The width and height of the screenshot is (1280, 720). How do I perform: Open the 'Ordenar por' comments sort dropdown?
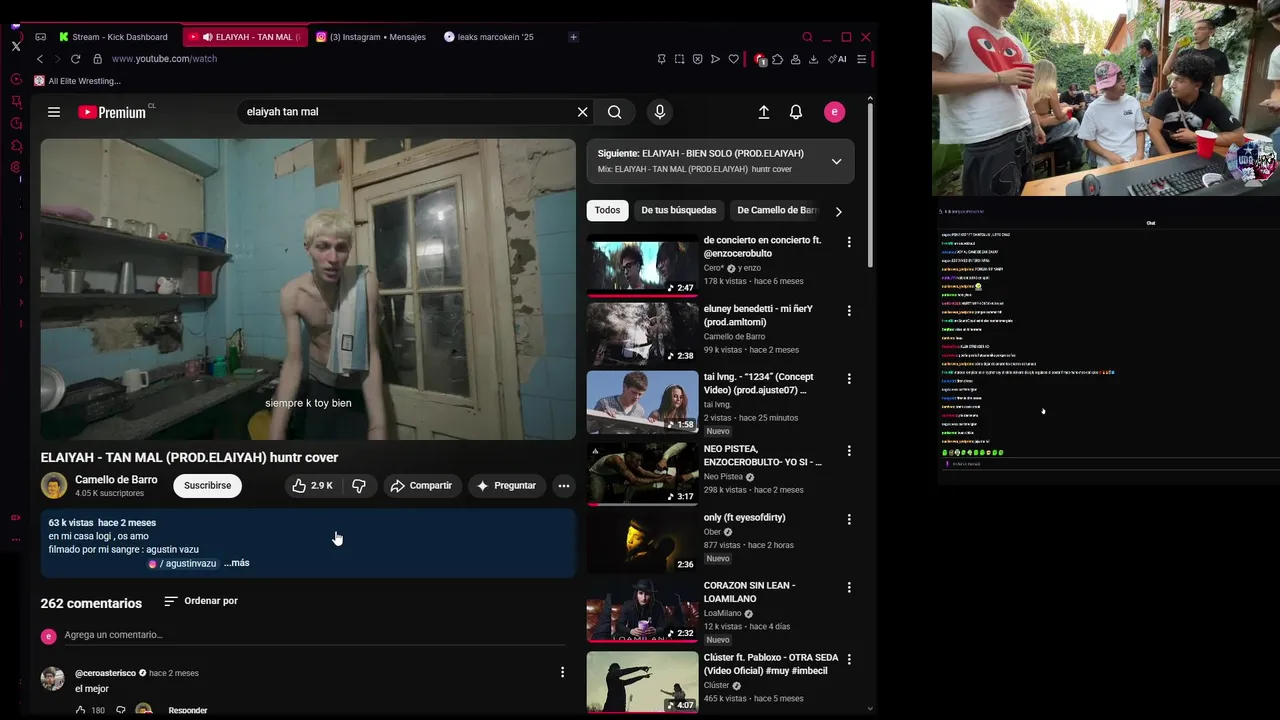tap(201, 601)
